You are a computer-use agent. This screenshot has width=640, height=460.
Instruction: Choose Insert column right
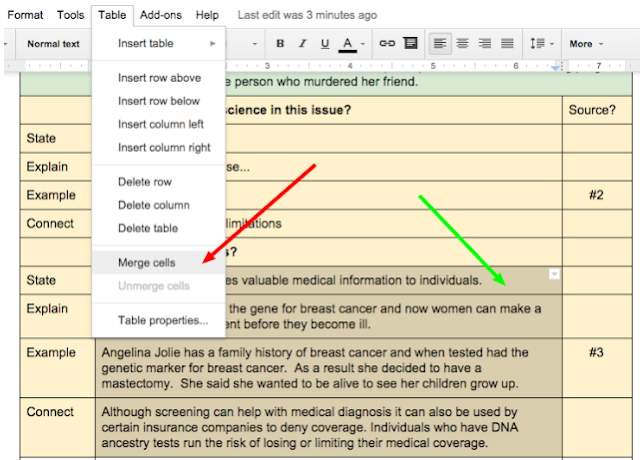click(x=158, y=147)
